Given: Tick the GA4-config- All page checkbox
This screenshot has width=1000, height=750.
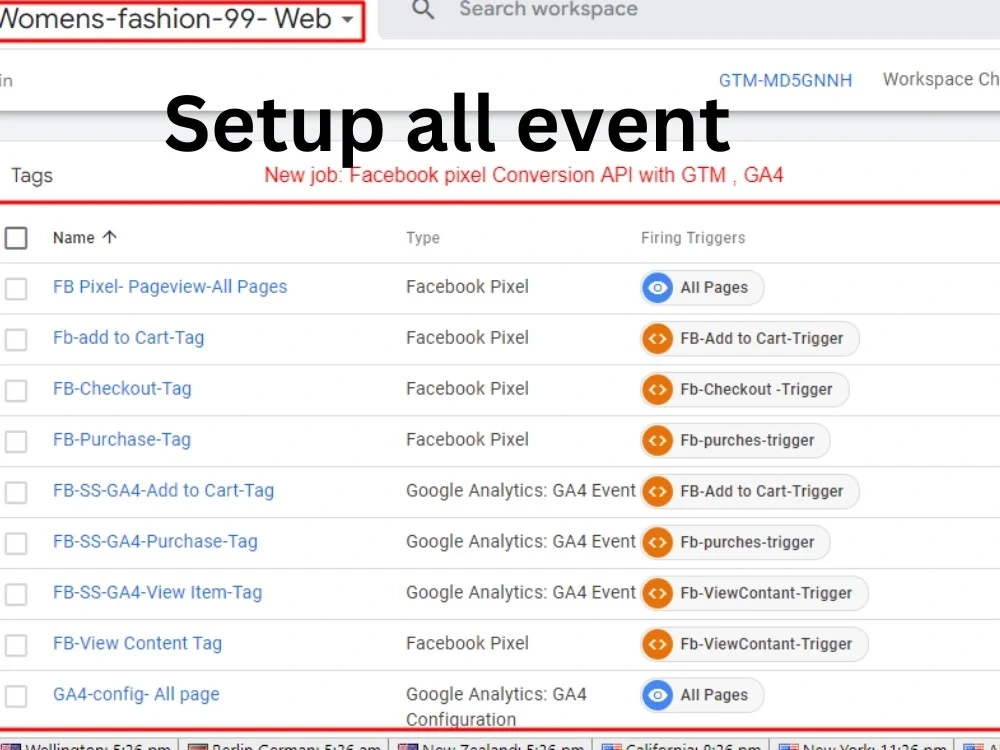Looking at the screenshot, I should pyautogui.click(x=16, y=696).
